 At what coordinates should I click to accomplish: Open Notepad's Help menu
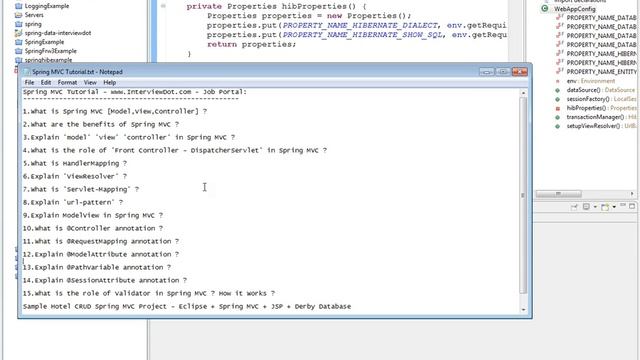[109, 82]
